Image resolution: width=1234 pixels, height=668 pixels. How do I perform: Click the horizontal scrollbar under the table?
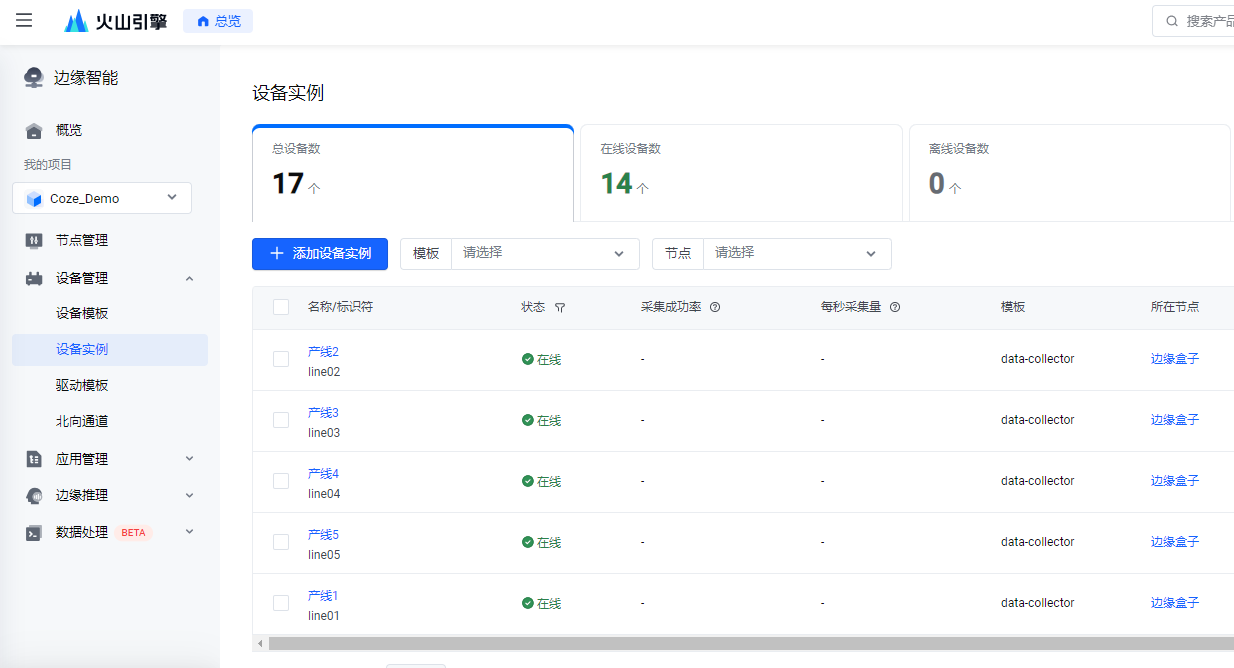coord(700,643)
